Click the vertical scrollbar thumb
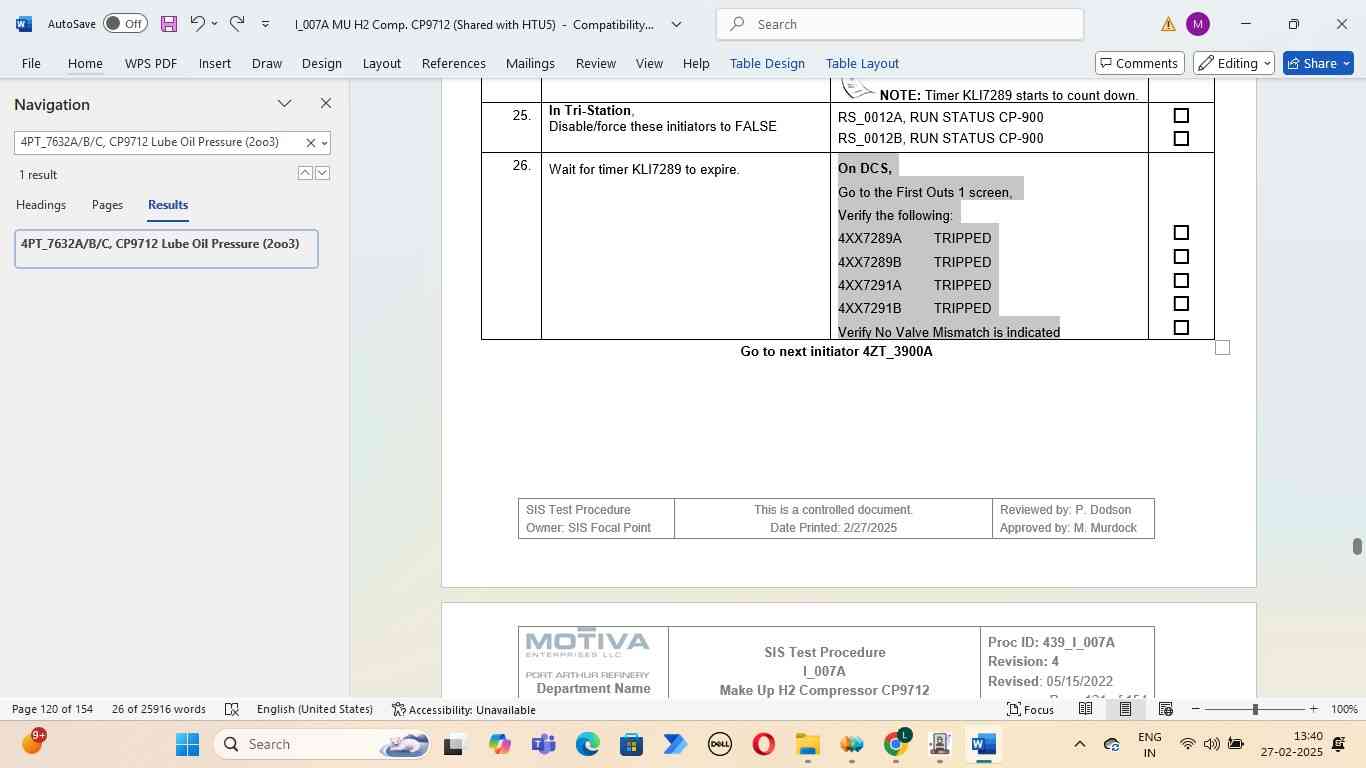 (1357, 546)
